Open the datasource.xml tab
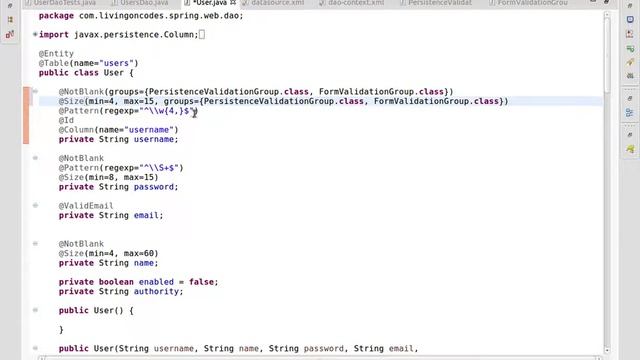Screen dimensions: 640x360 tap(274, 3)
